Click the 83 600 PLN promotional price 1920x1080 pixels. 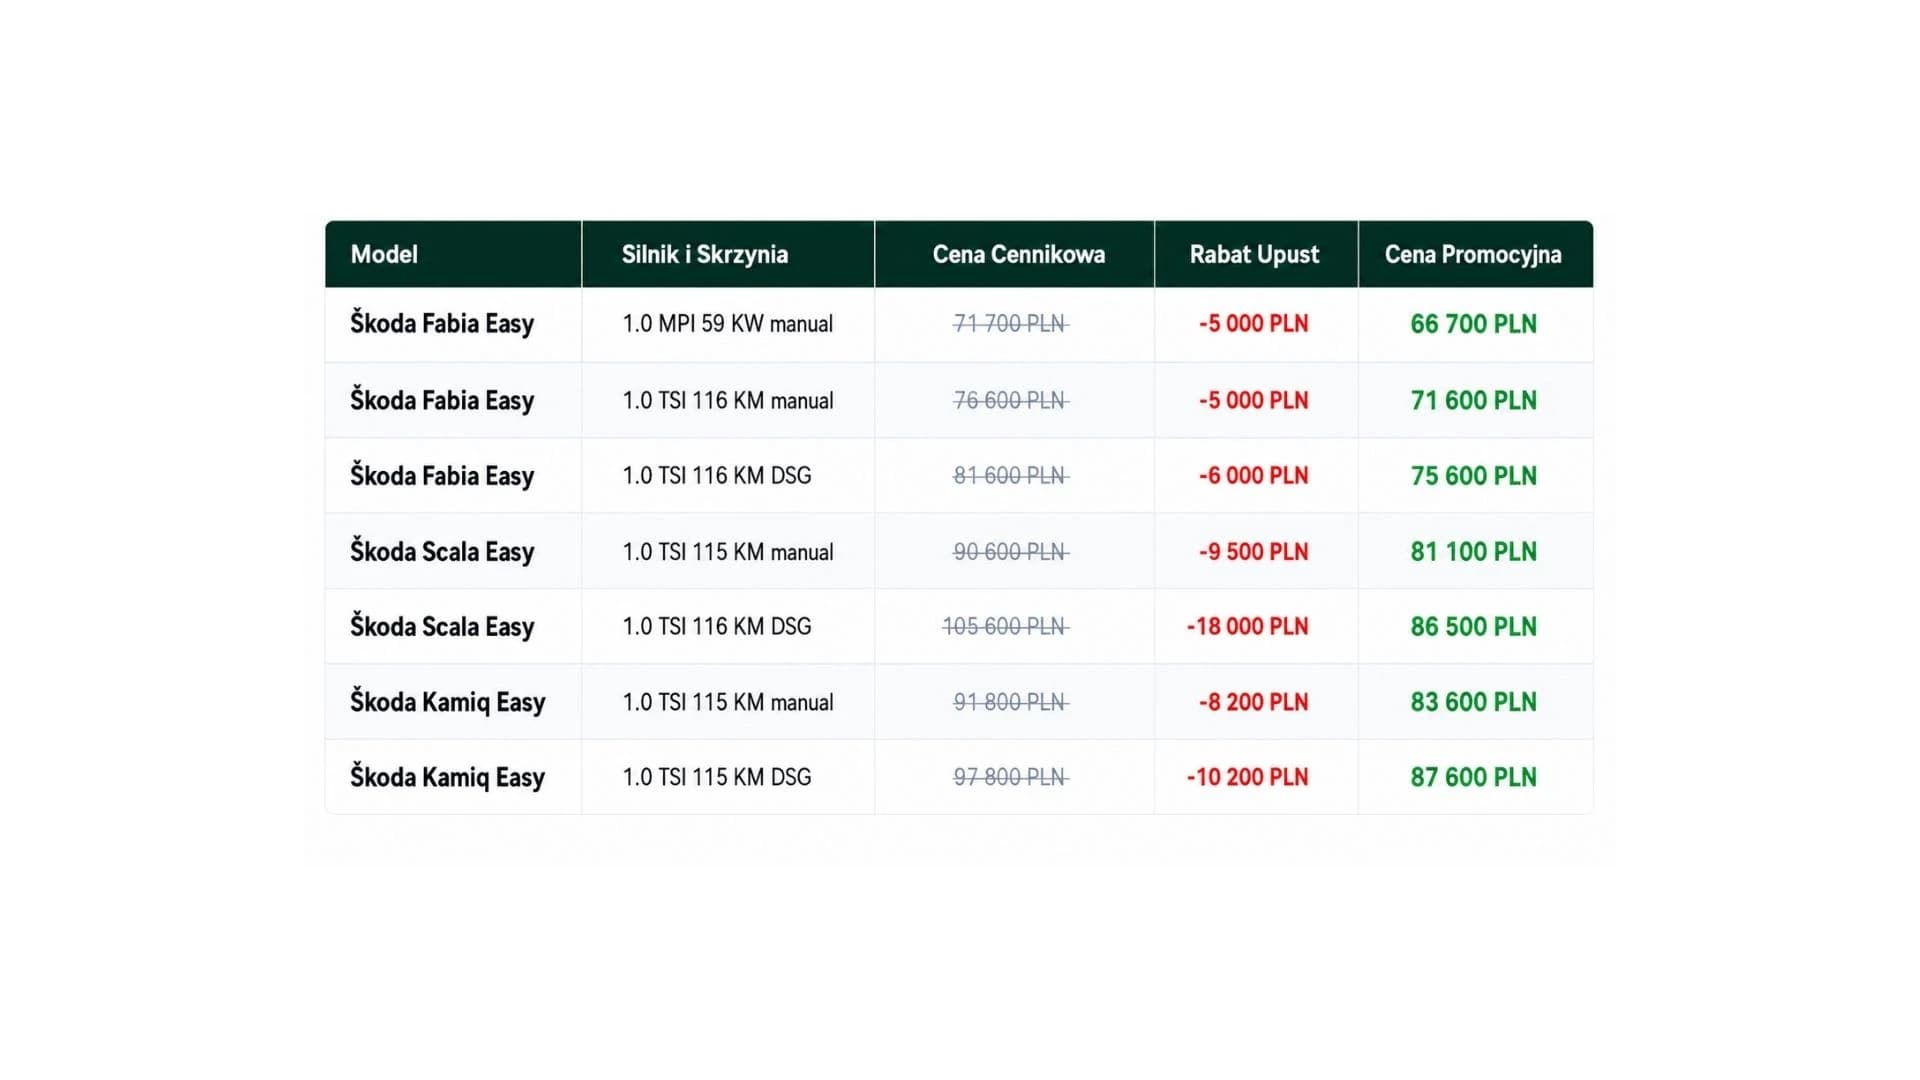[1473, 702]
